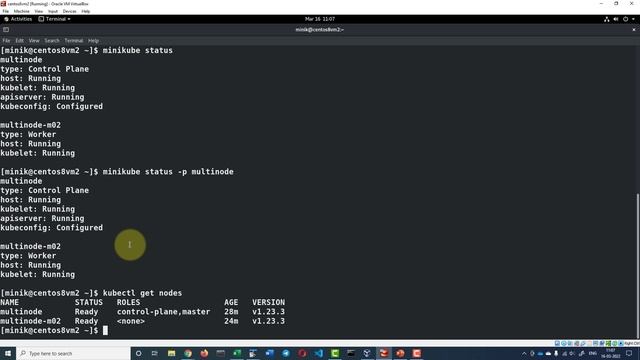Click the 'multinode-m02' row in nodes table
This screenshot has height=360, width=640.
click(x=142, y=321)
